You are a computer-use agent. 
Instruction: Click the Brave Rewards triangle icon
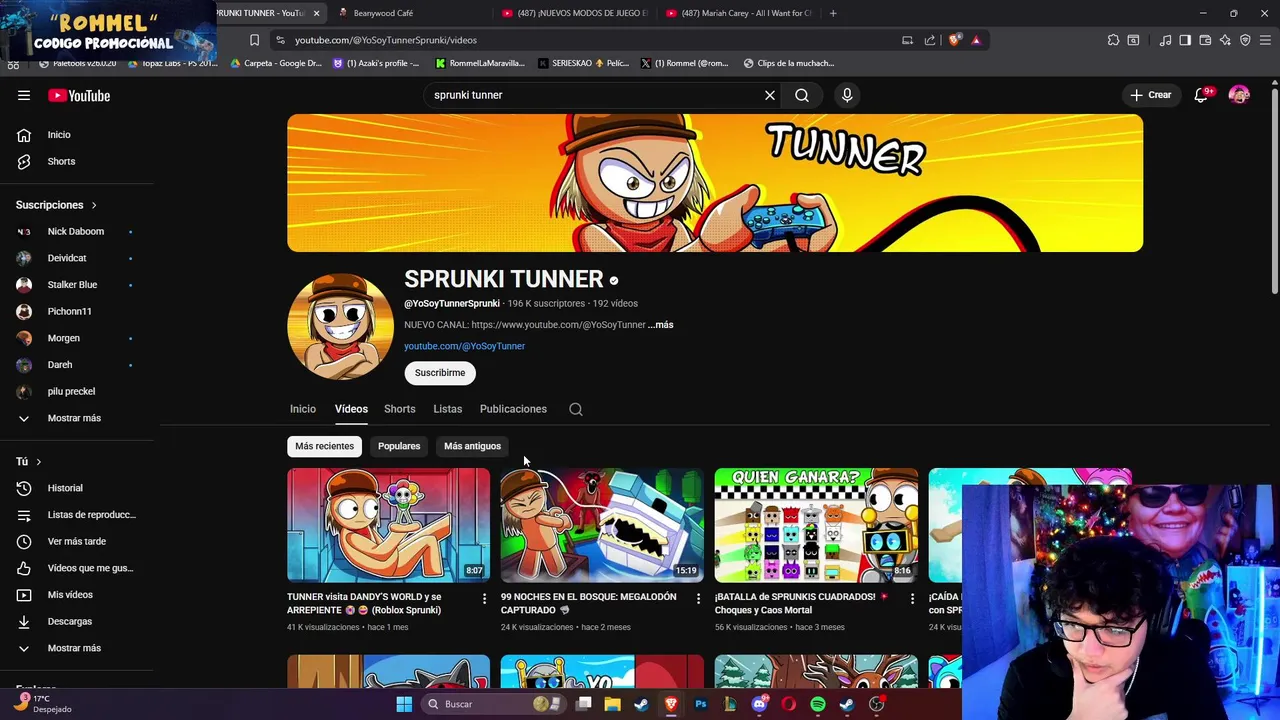point(976,40)
